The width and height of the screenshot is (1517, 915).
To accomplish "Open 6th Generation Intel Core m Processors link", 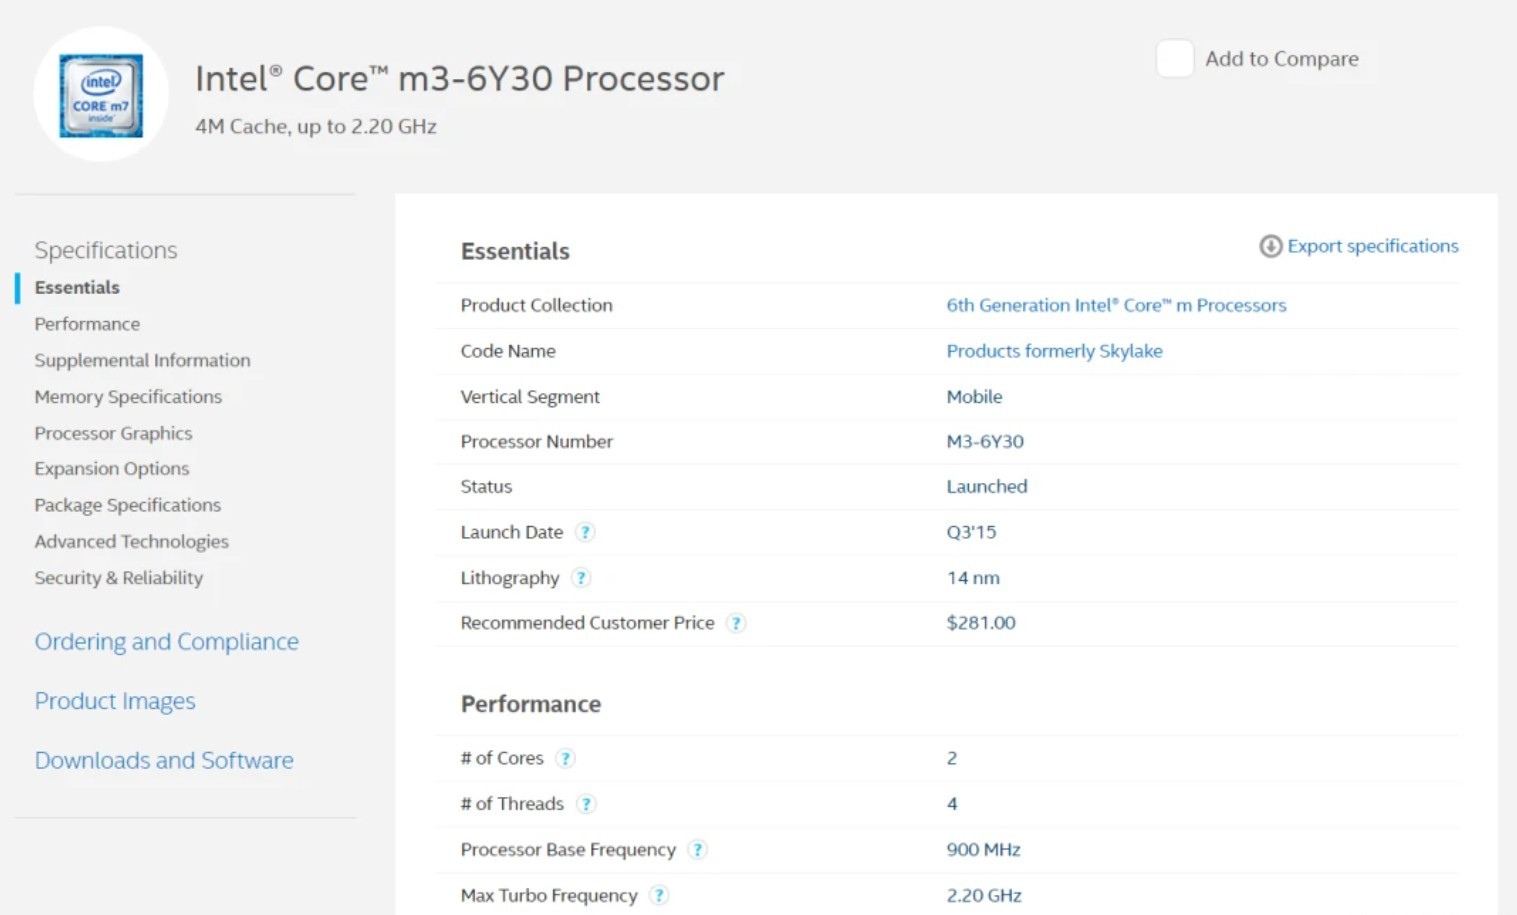I will (x=1116, y=305).
